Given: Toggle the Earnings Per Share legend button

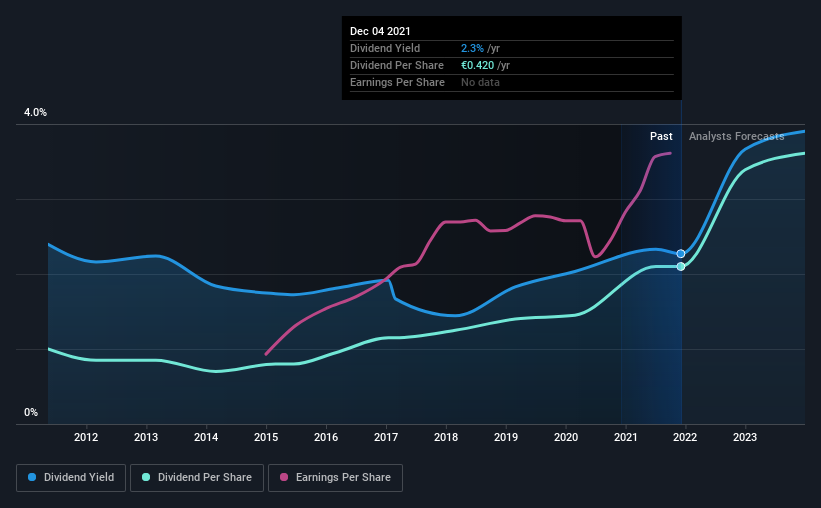Looking at the screenshot, I should pos(335,478).
